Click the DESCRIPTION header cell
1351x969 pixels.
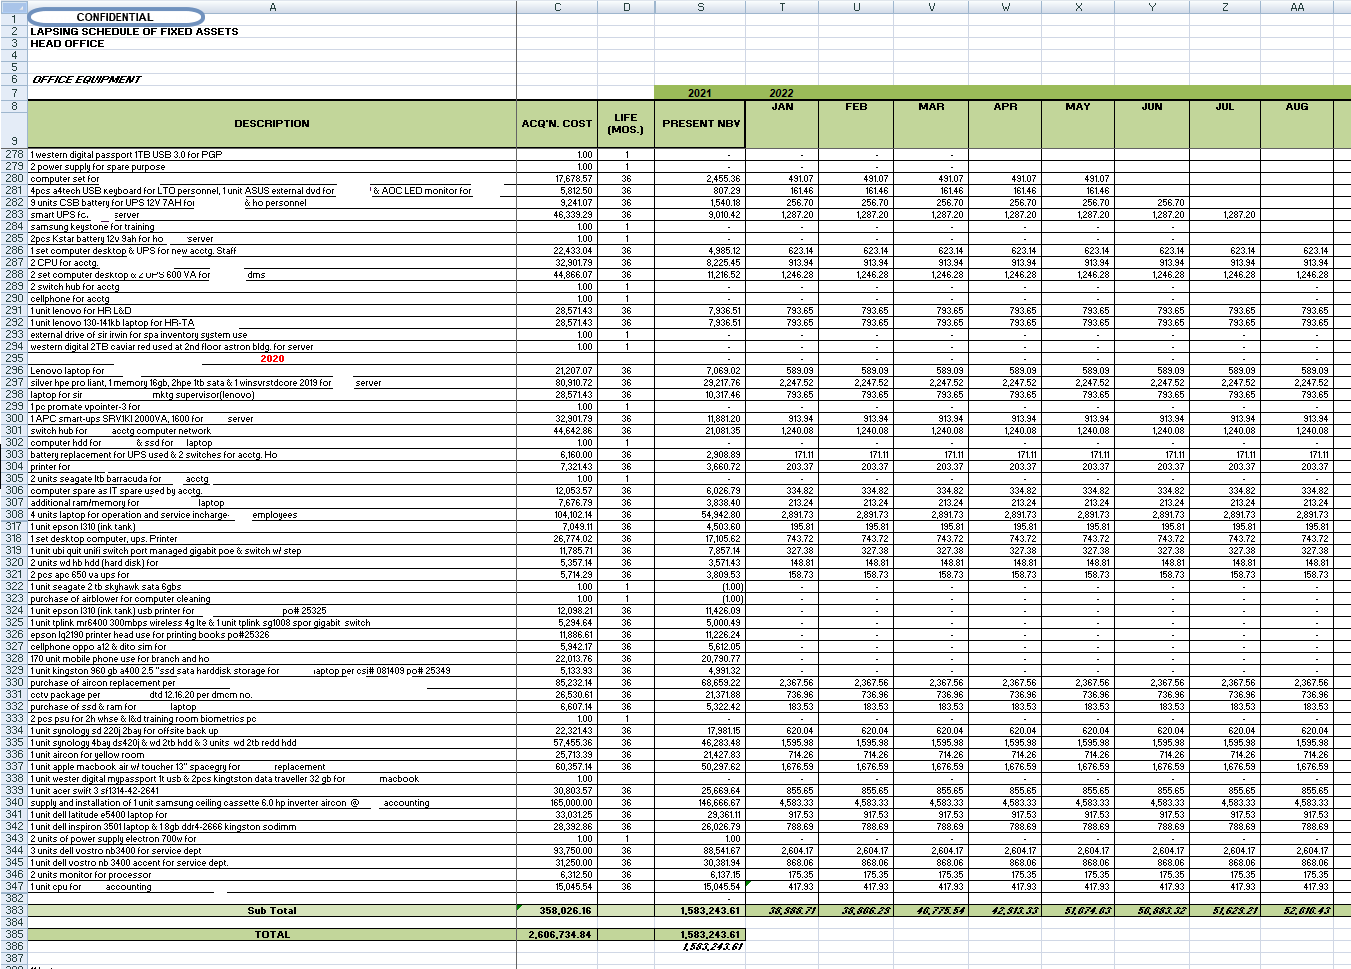point(272,124)
